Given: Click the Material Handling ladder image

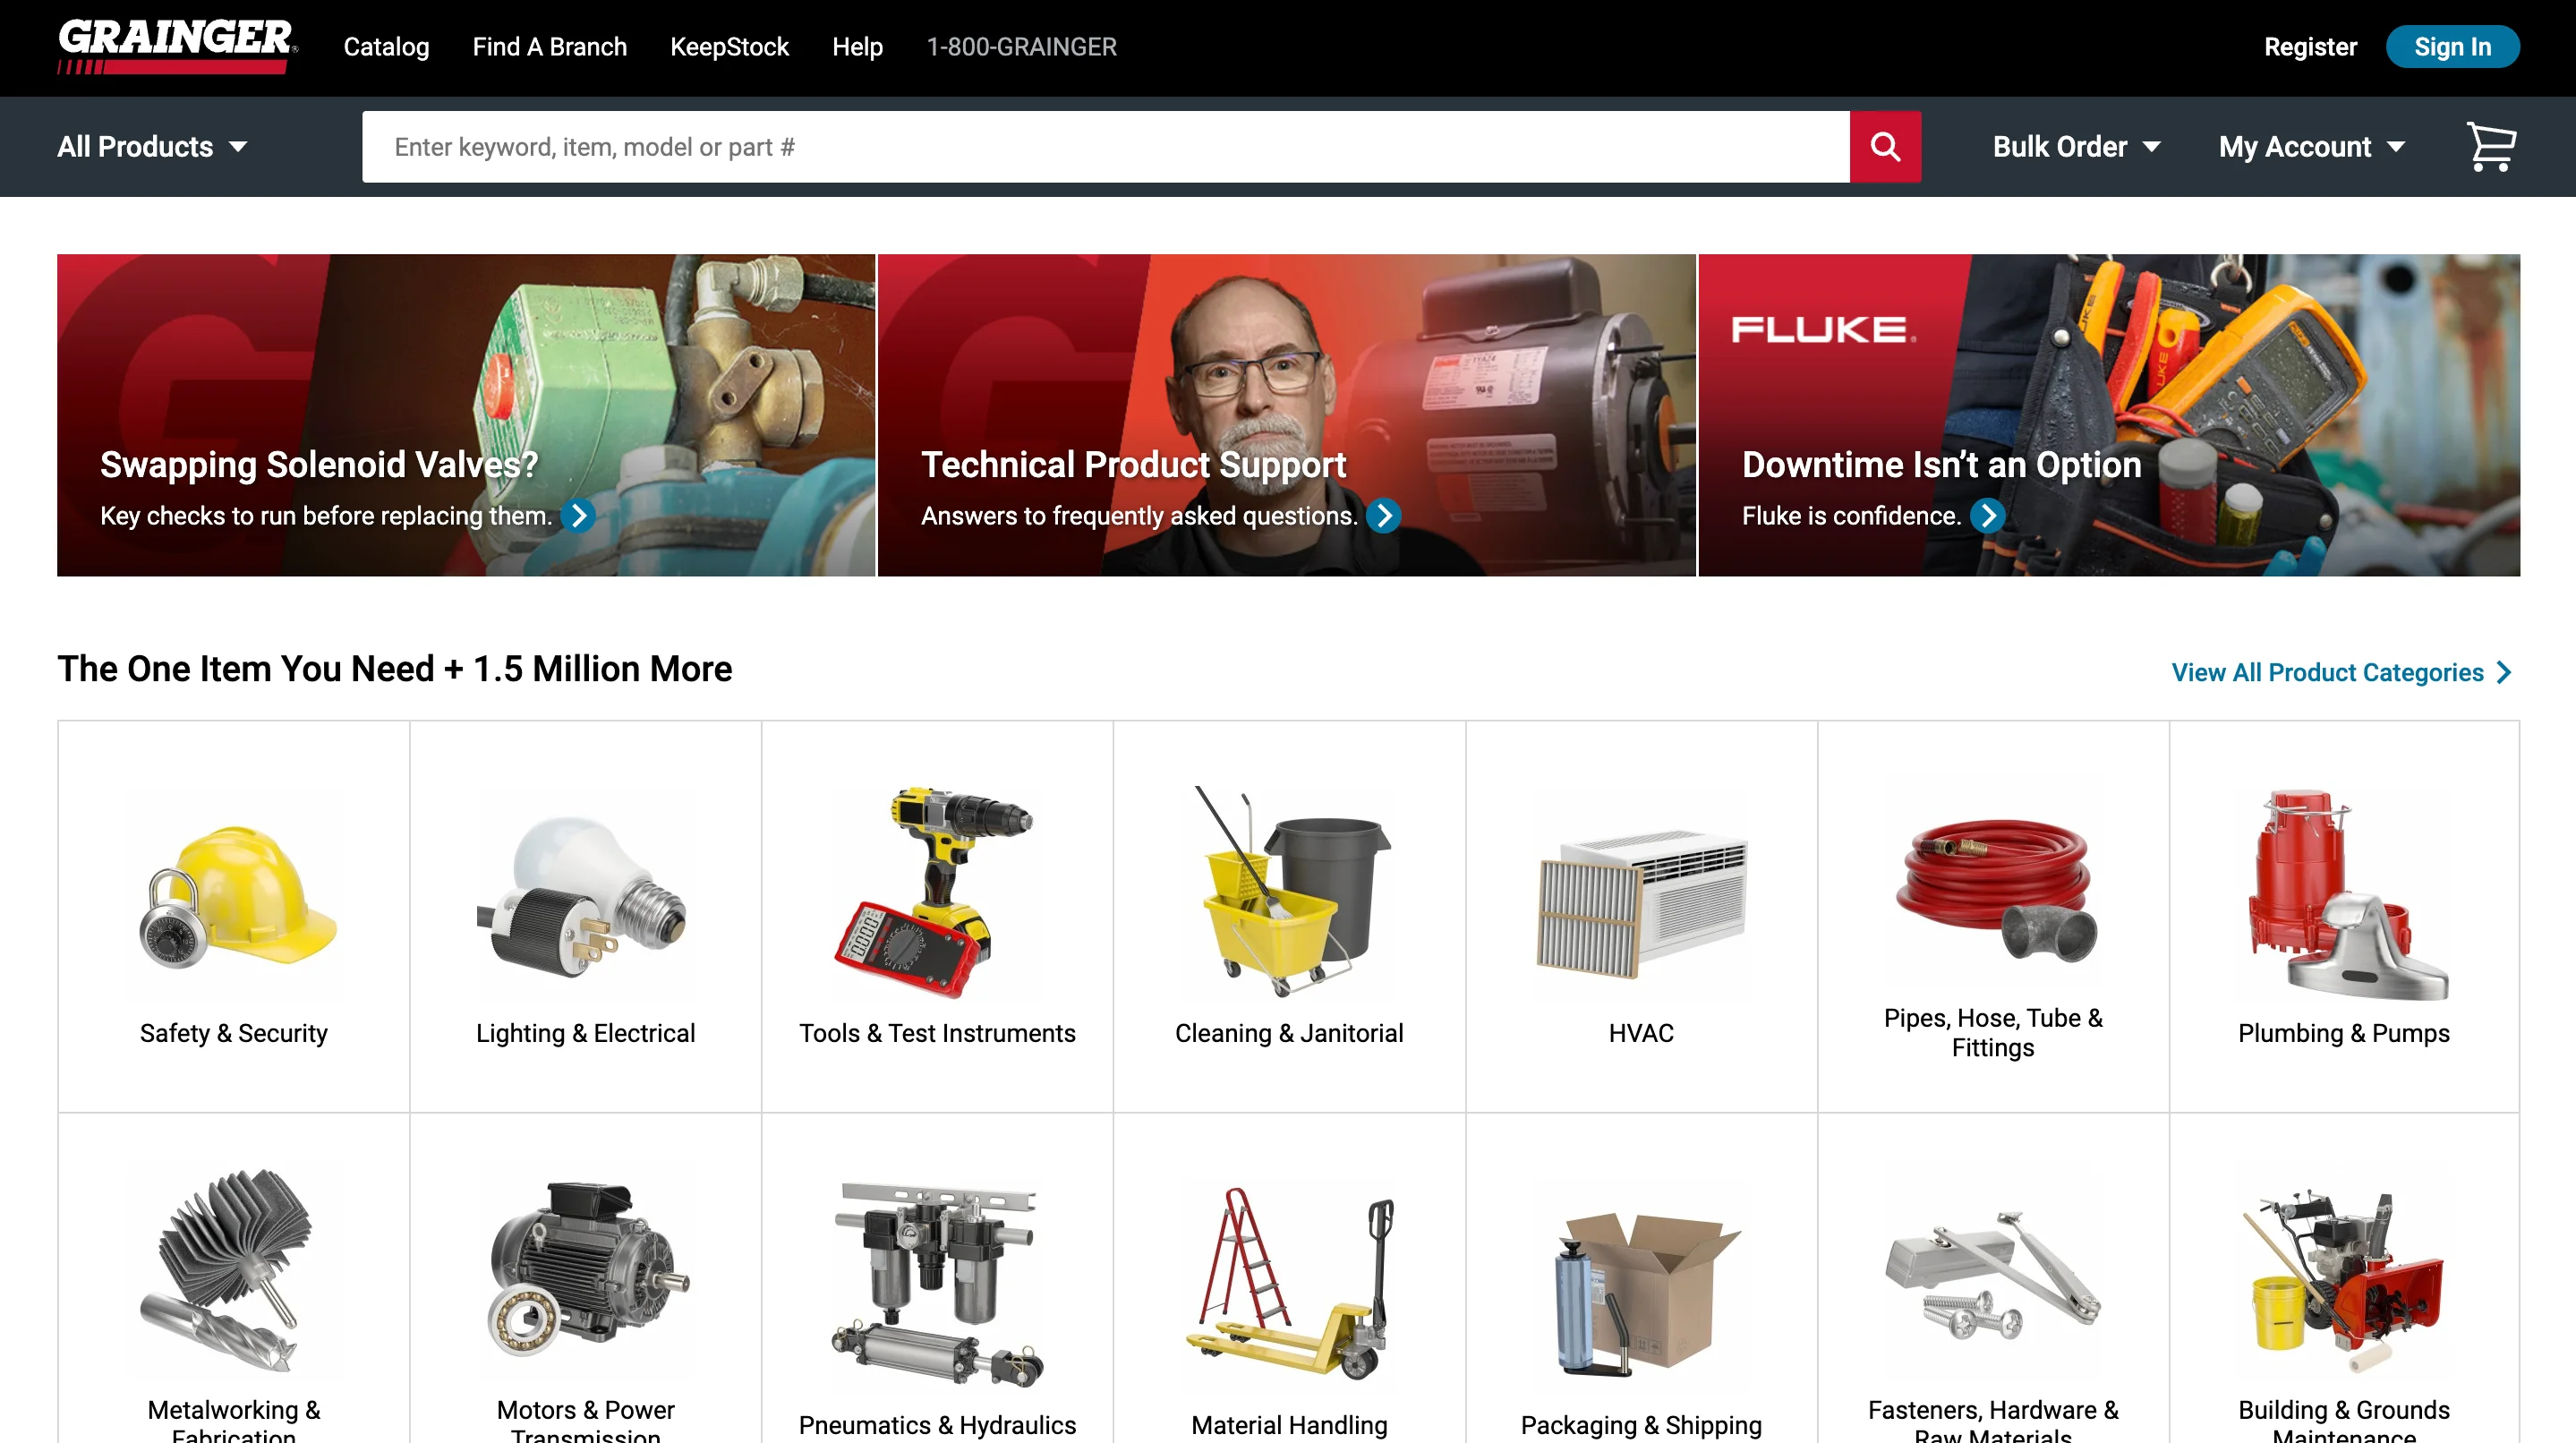Looking at the screenshot, I should pyautogui.click(x=1289, y=1284).
